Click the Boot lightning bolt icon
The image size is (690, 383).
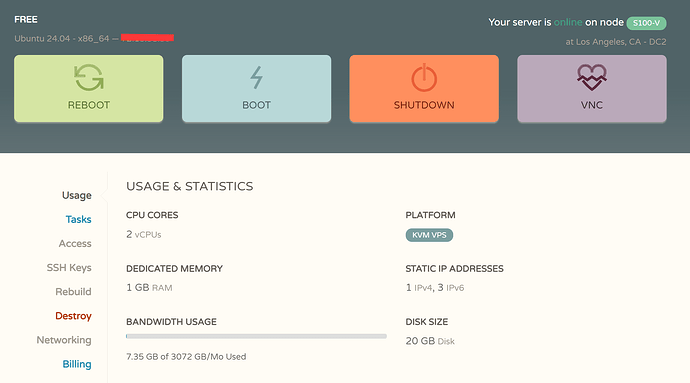click(x=257, y=77)
